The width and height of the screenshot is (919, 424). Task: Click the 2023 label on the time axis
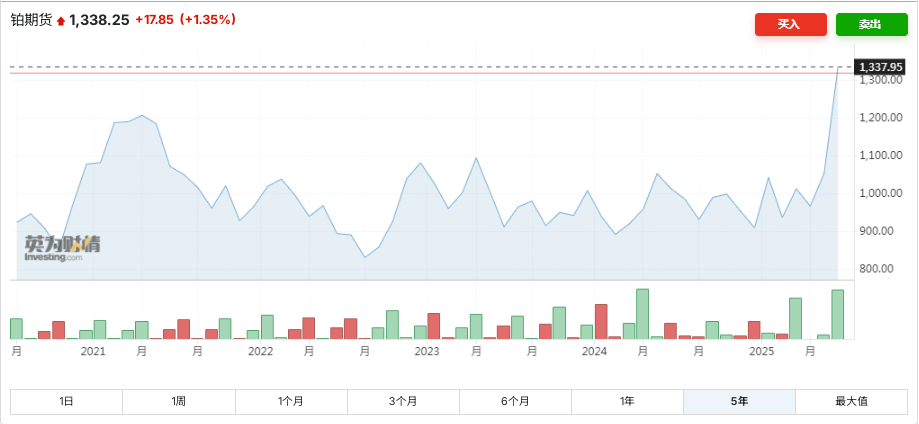[x=427, y=352]
